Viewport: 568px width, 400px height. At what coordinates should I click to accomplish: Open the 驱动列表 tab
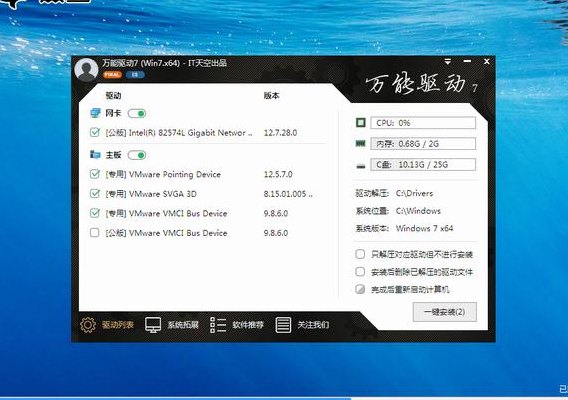click(107, 325)
